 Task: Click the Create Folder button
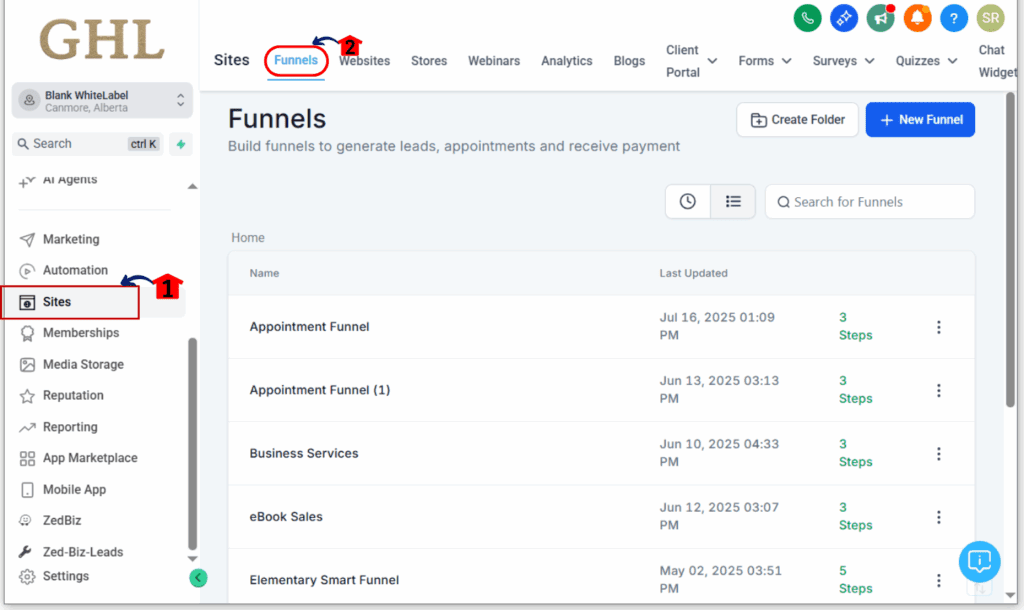797,120
